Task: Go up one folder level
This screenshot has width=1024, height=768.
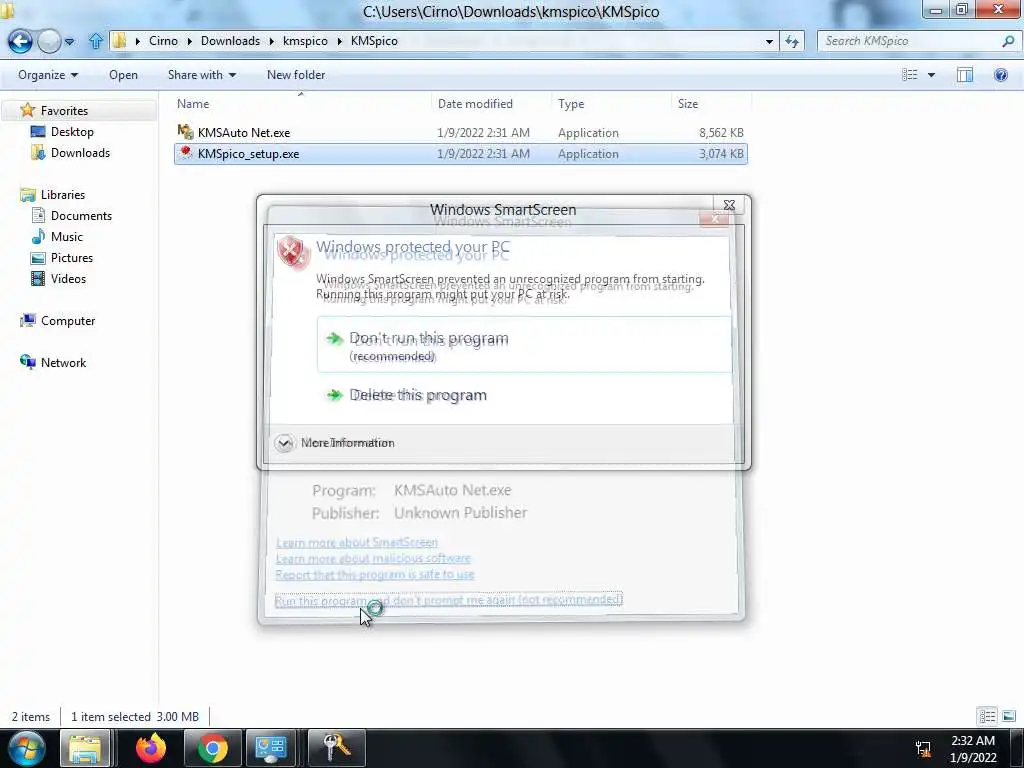Action: point(95,41)
